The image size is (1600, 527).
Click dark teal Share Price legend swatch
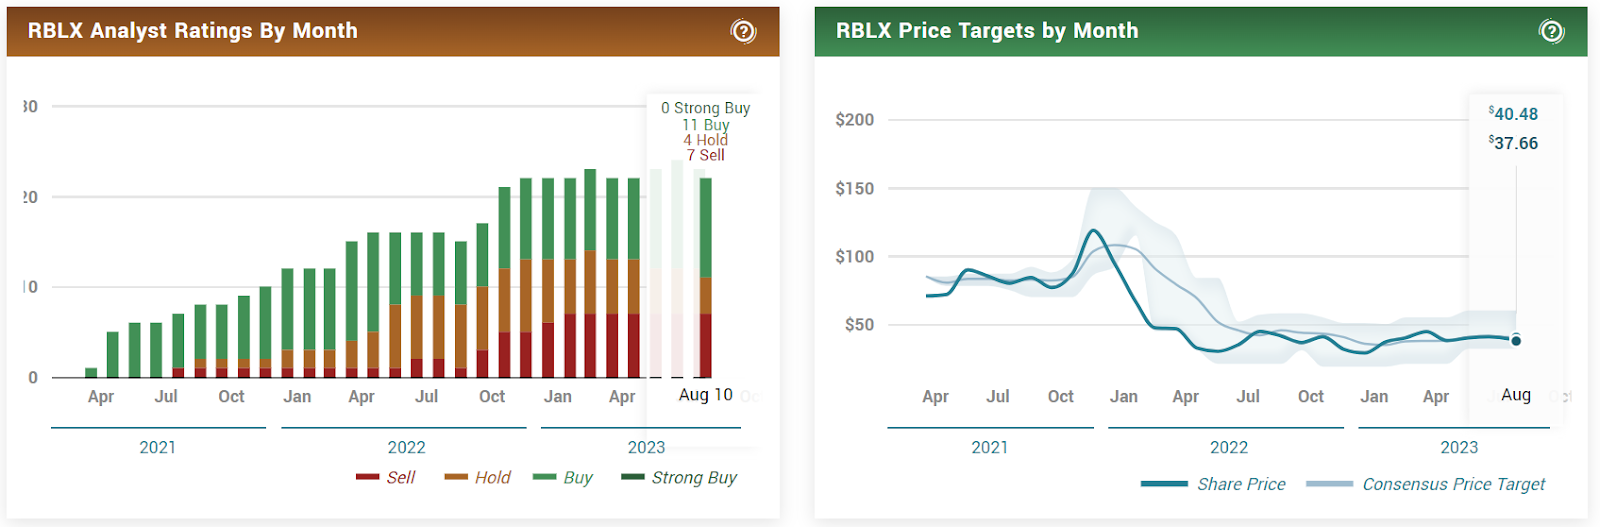pos(1164,484)
